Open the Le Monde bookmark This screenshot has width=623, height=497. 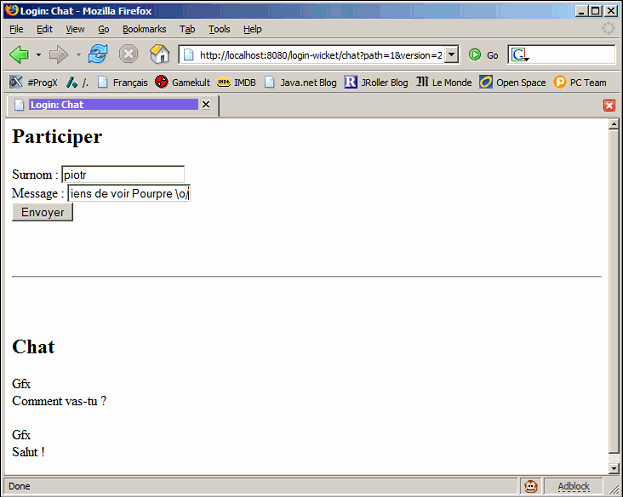click(x=444, y=82)
